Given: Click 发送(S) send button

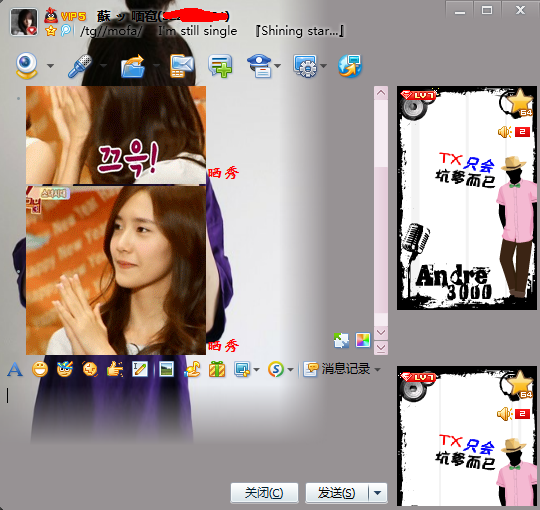Looking at the screenshot, I should (x=336, y=493).
